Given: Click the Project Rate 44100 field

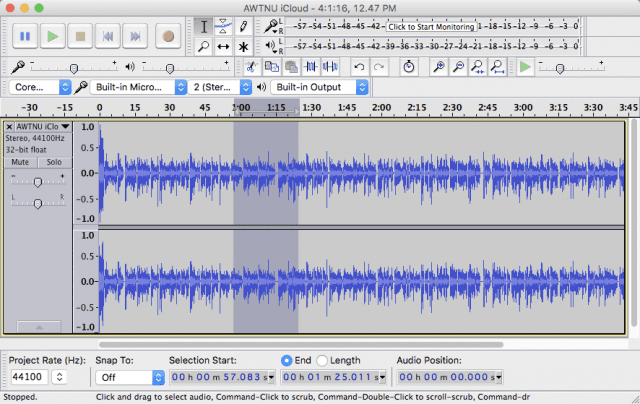Looking at the screenshot, I should (x=27, y=377).
